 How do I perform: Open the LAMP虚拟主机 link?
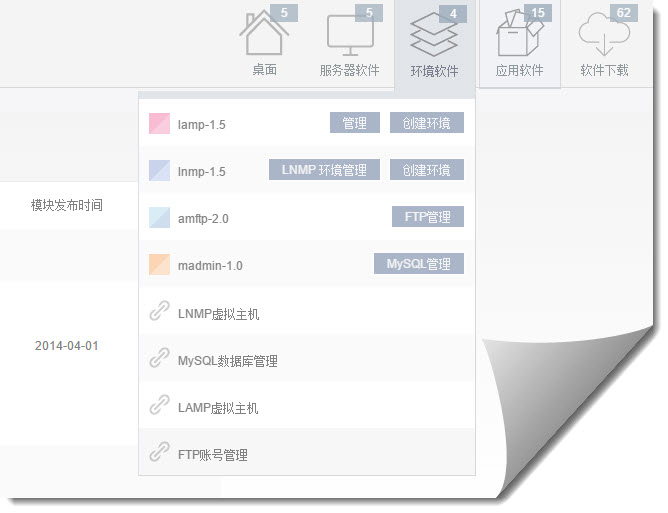[218, 408]
